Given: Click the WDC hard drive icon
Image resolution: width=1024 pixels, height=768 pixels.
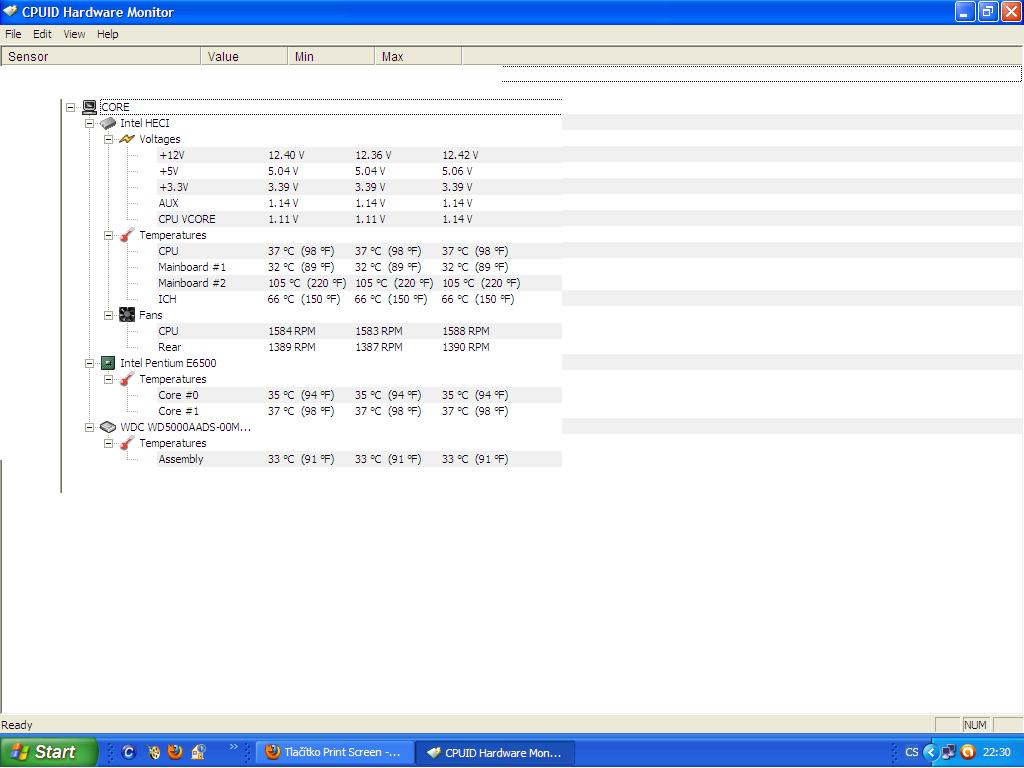Looking at the screenshot, I should (108, 427).
